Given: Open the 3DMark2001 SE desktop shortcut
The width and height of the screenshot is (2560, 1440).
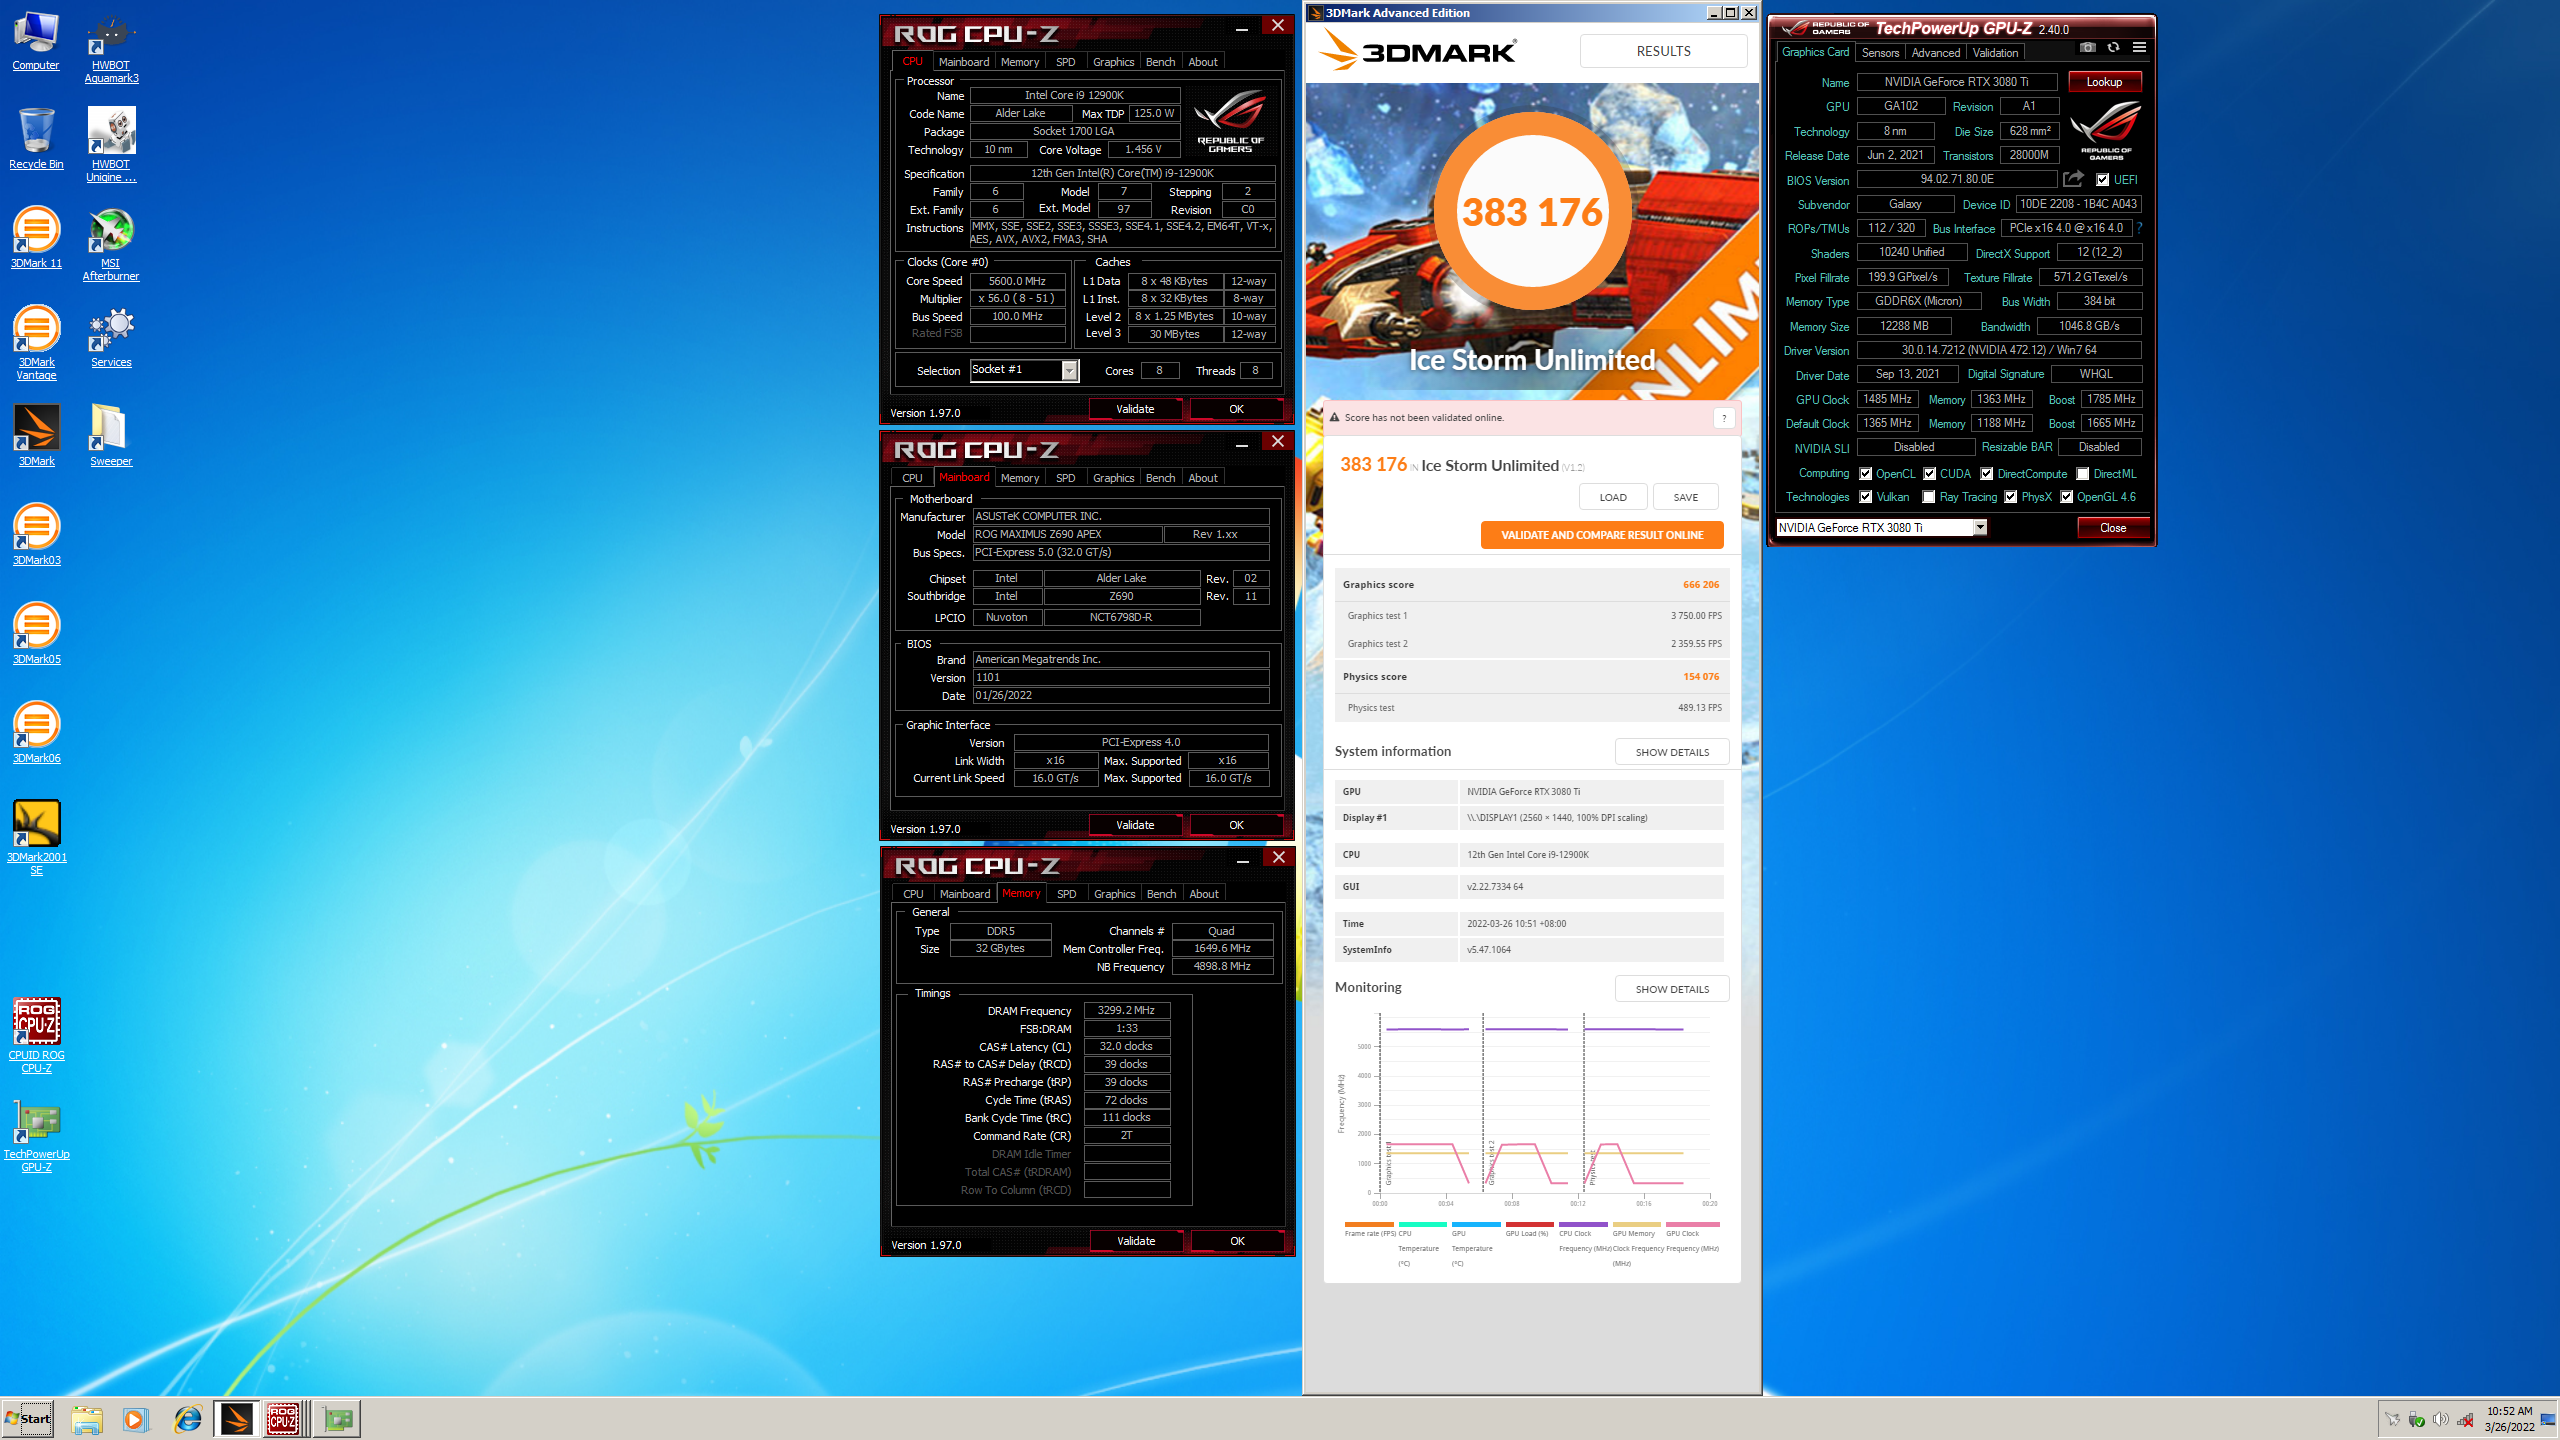Looking at the screenshot, I should point(36,838).
